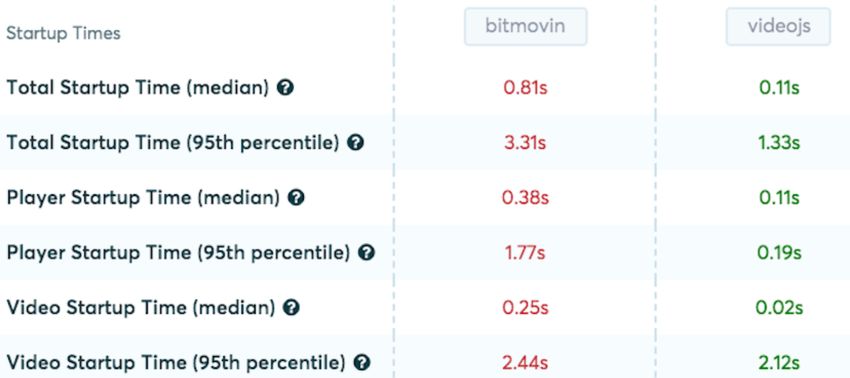This screenshot has width=850, height=378.
Task: Click the Startup Times section heading
Action: (x=63, y=34)
